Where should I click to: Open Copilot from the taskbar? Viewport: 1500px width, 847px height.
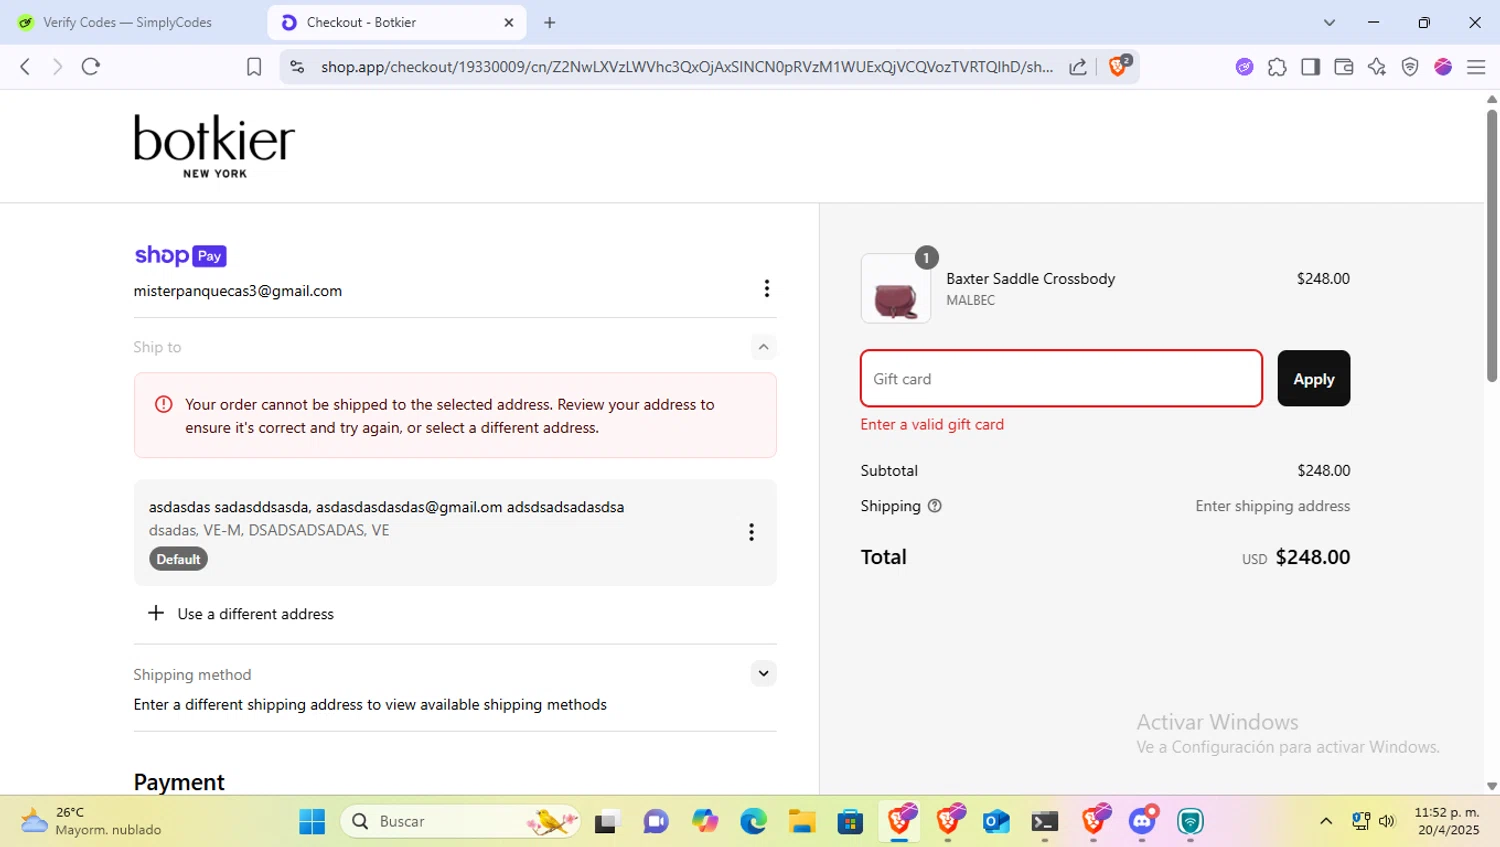point(705,821)
